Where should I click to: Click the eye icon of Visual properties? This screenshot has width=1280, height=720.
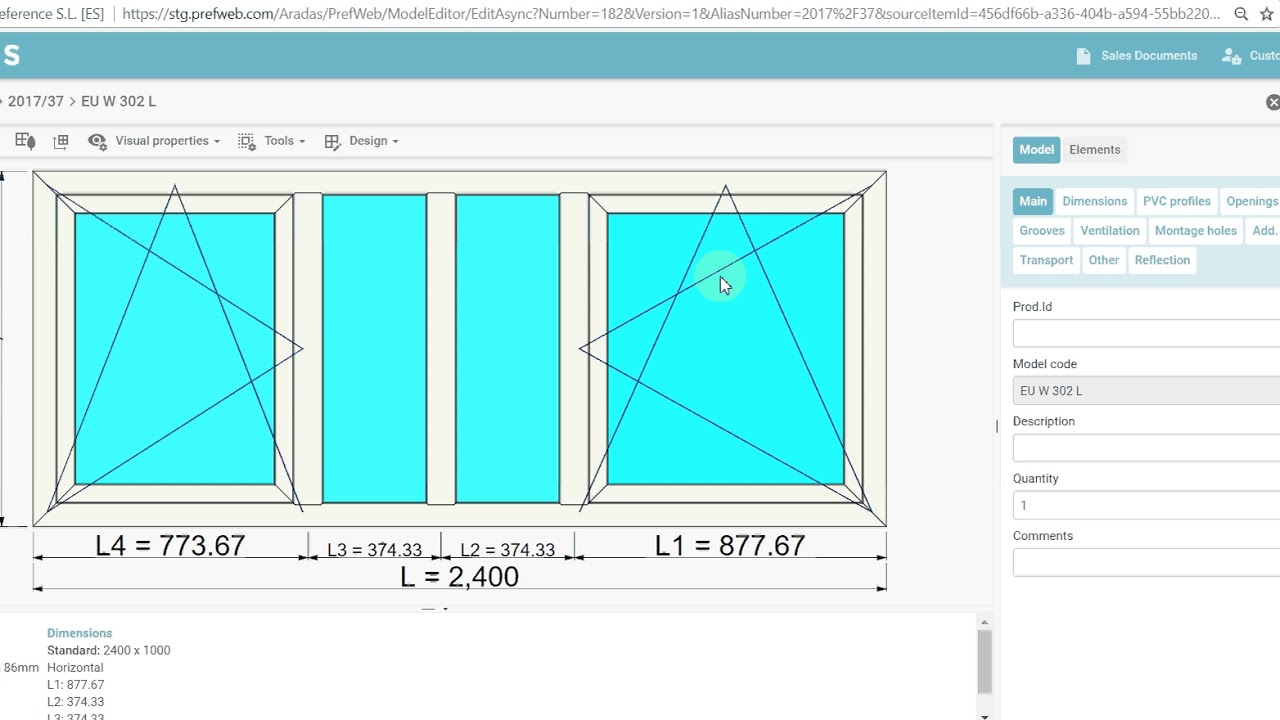click(x=97, y=141)
